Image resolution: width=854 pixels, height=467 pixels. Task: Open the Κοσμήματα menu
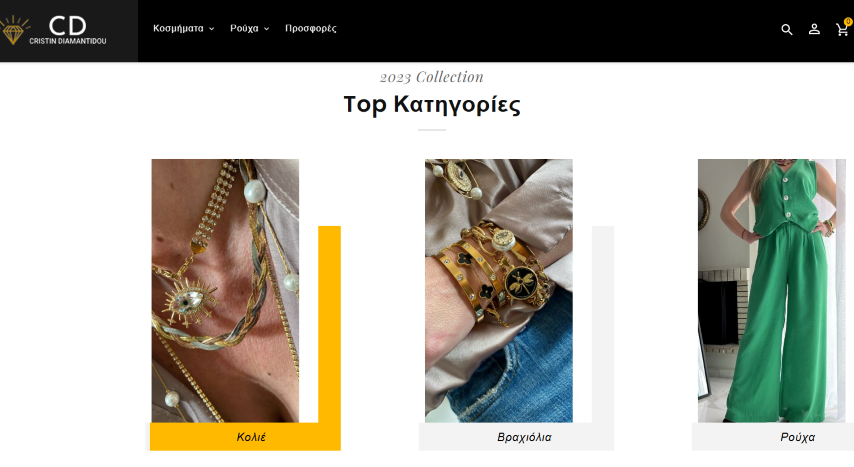click(x=178, y=28)
